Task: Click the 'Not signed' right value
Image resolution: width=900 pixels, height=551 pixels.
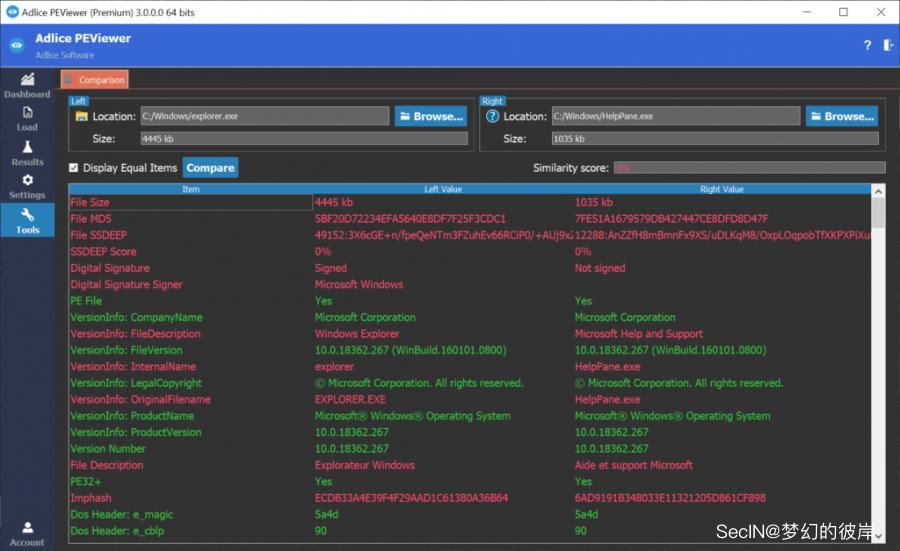Action: (600, 268)
